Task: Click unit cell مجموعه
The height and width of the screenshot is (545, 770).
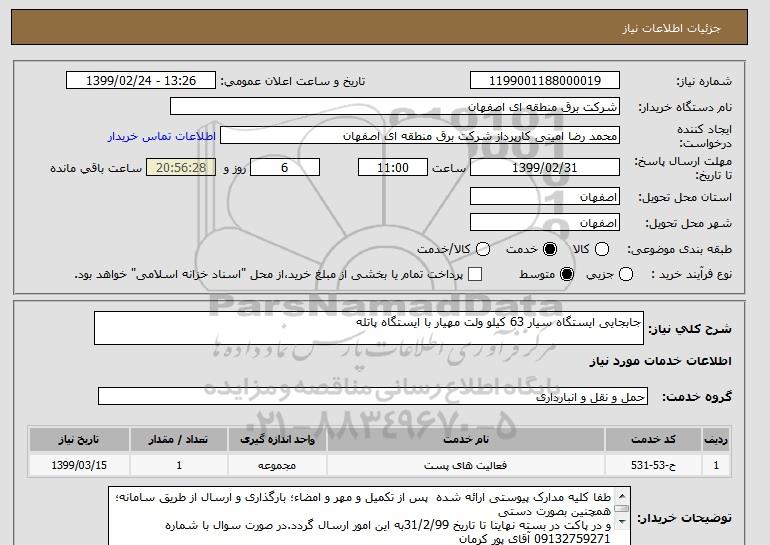Action: (x=277, y=465)
